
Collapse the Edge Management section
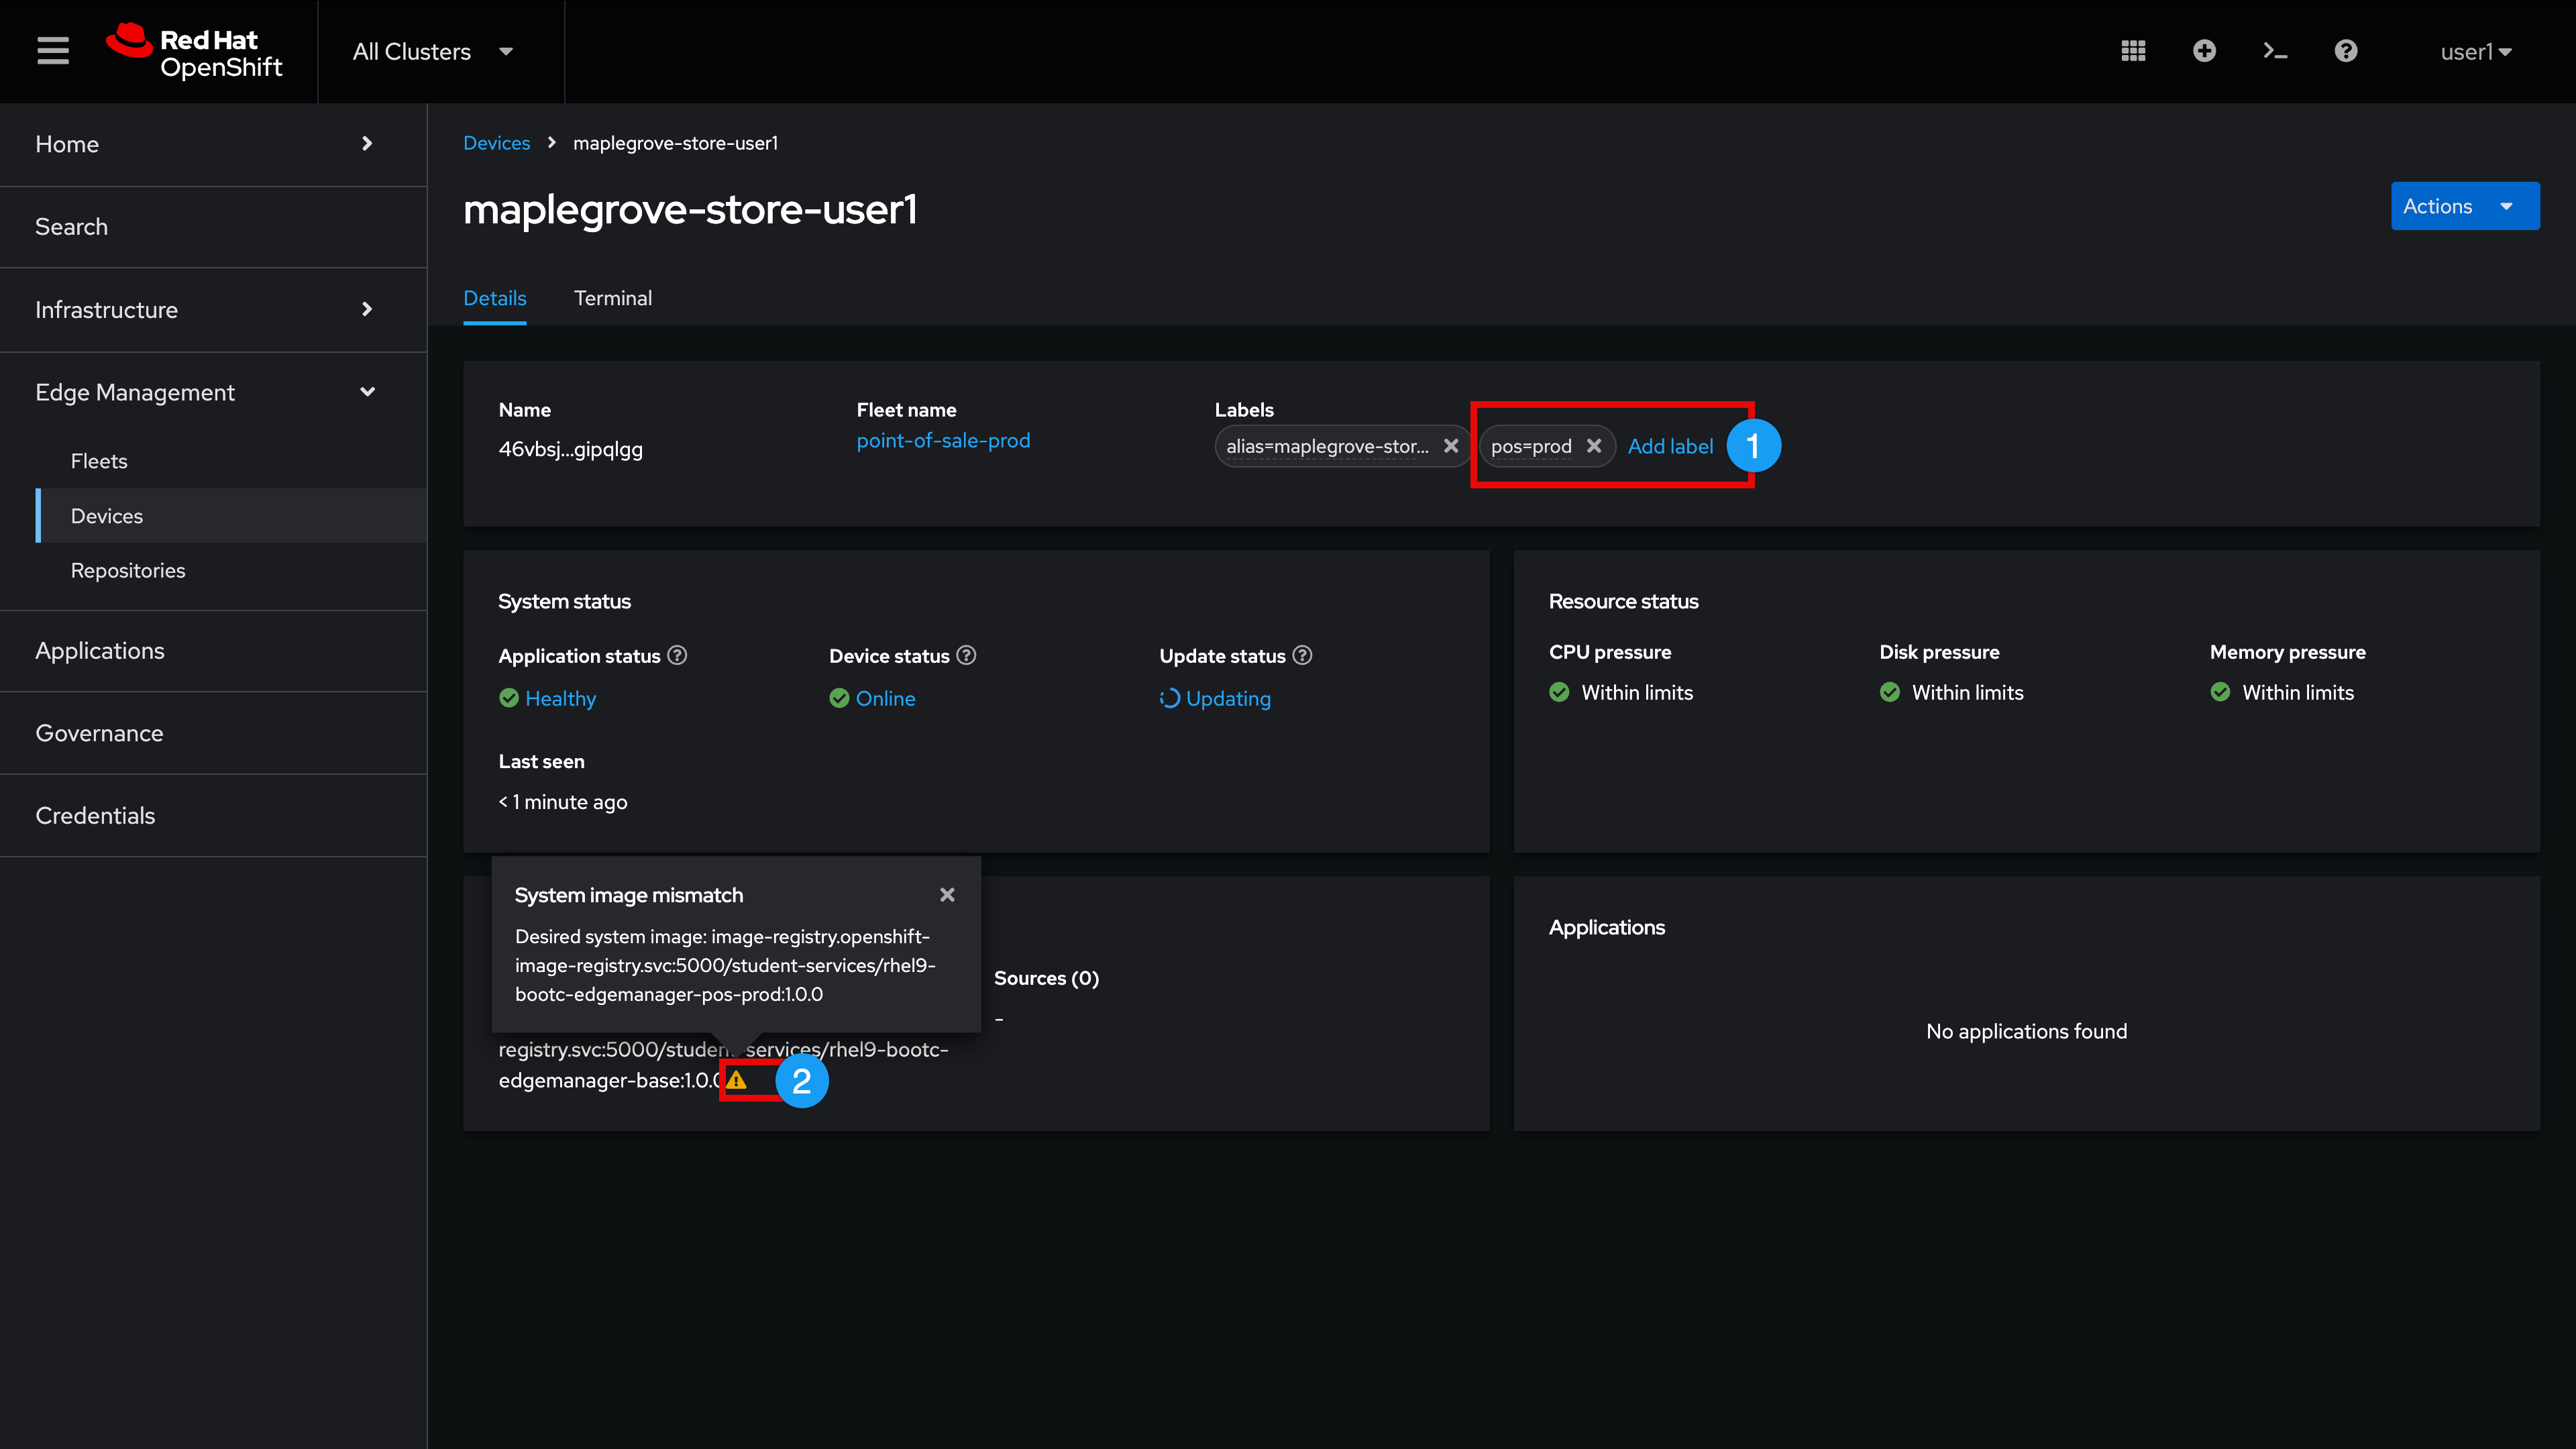click(213, 392)
